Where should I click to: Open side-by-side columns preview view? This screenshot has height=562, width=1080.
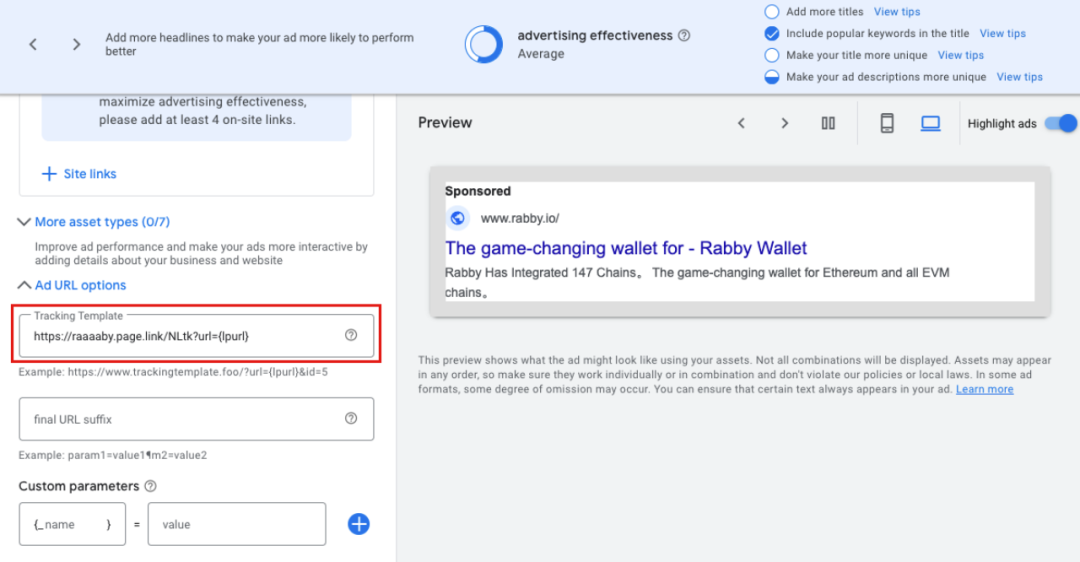coord(828,123)
